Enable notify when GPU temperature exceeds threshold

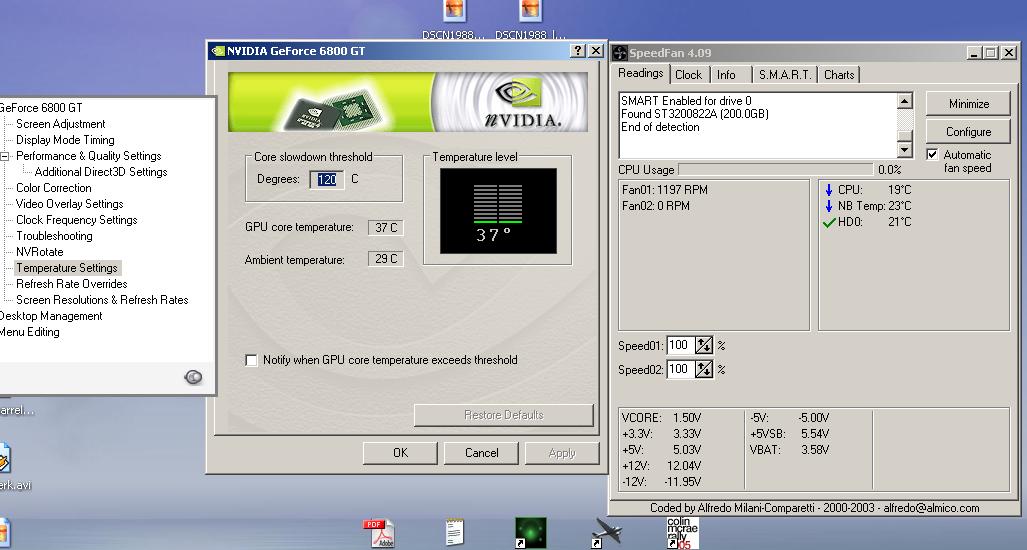pyautogui.click(x=251, y=360)
